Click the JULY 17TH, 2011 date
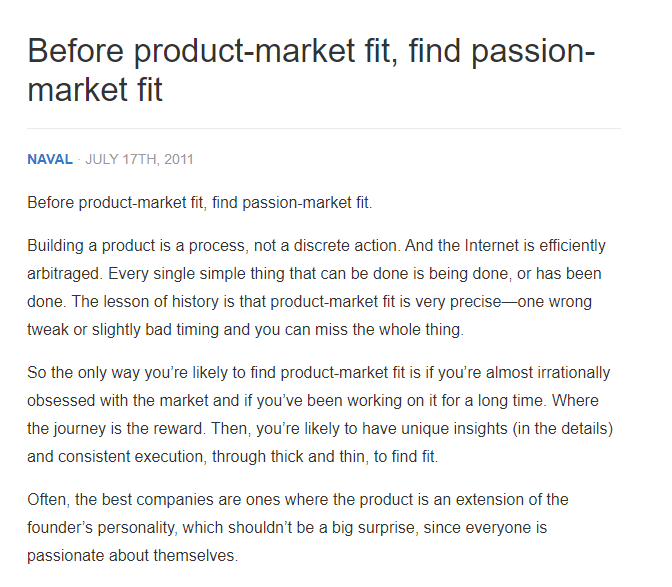This screenshot has width=672, height=587. click(x=139, y=159)
